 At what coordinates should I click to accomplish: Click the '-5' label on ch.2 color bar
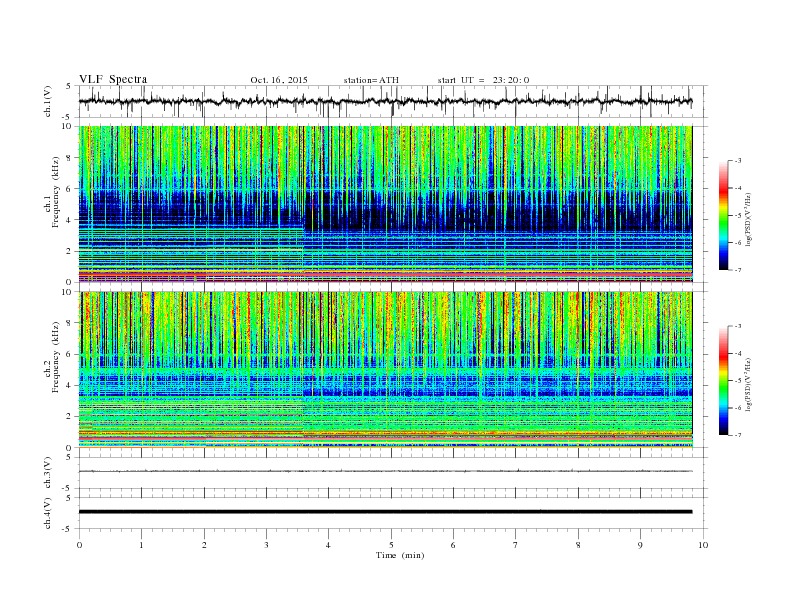point(737,381)
